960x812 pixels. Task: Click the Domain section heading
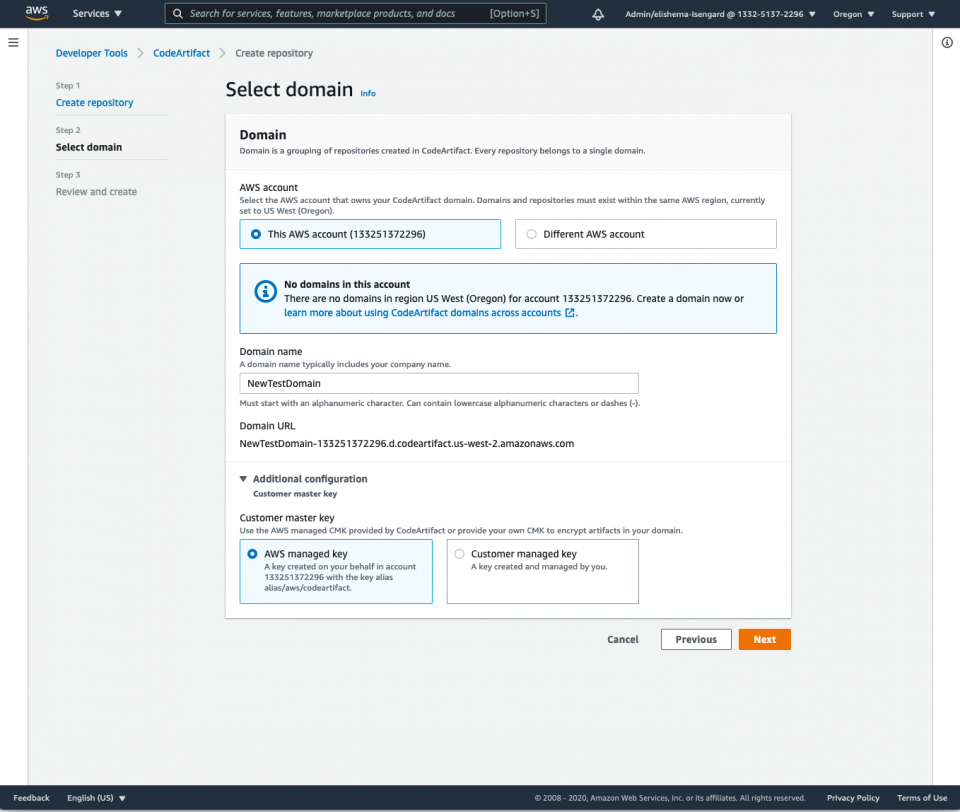[263, 135]
